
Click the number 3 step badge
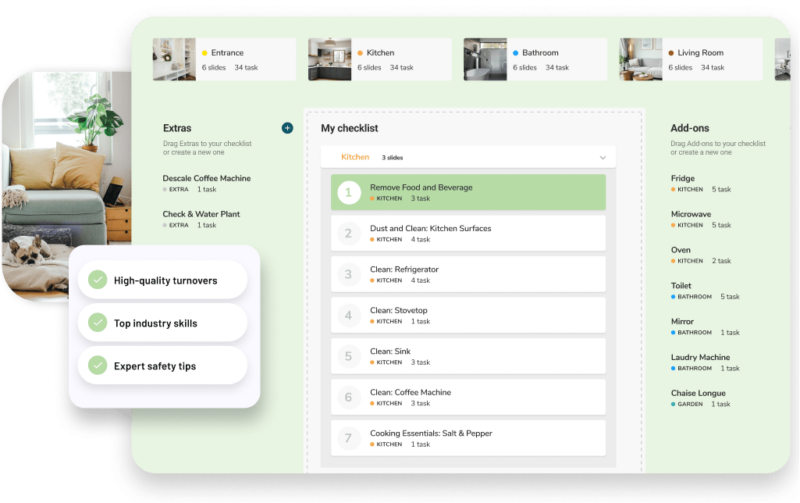pos(348,274)
